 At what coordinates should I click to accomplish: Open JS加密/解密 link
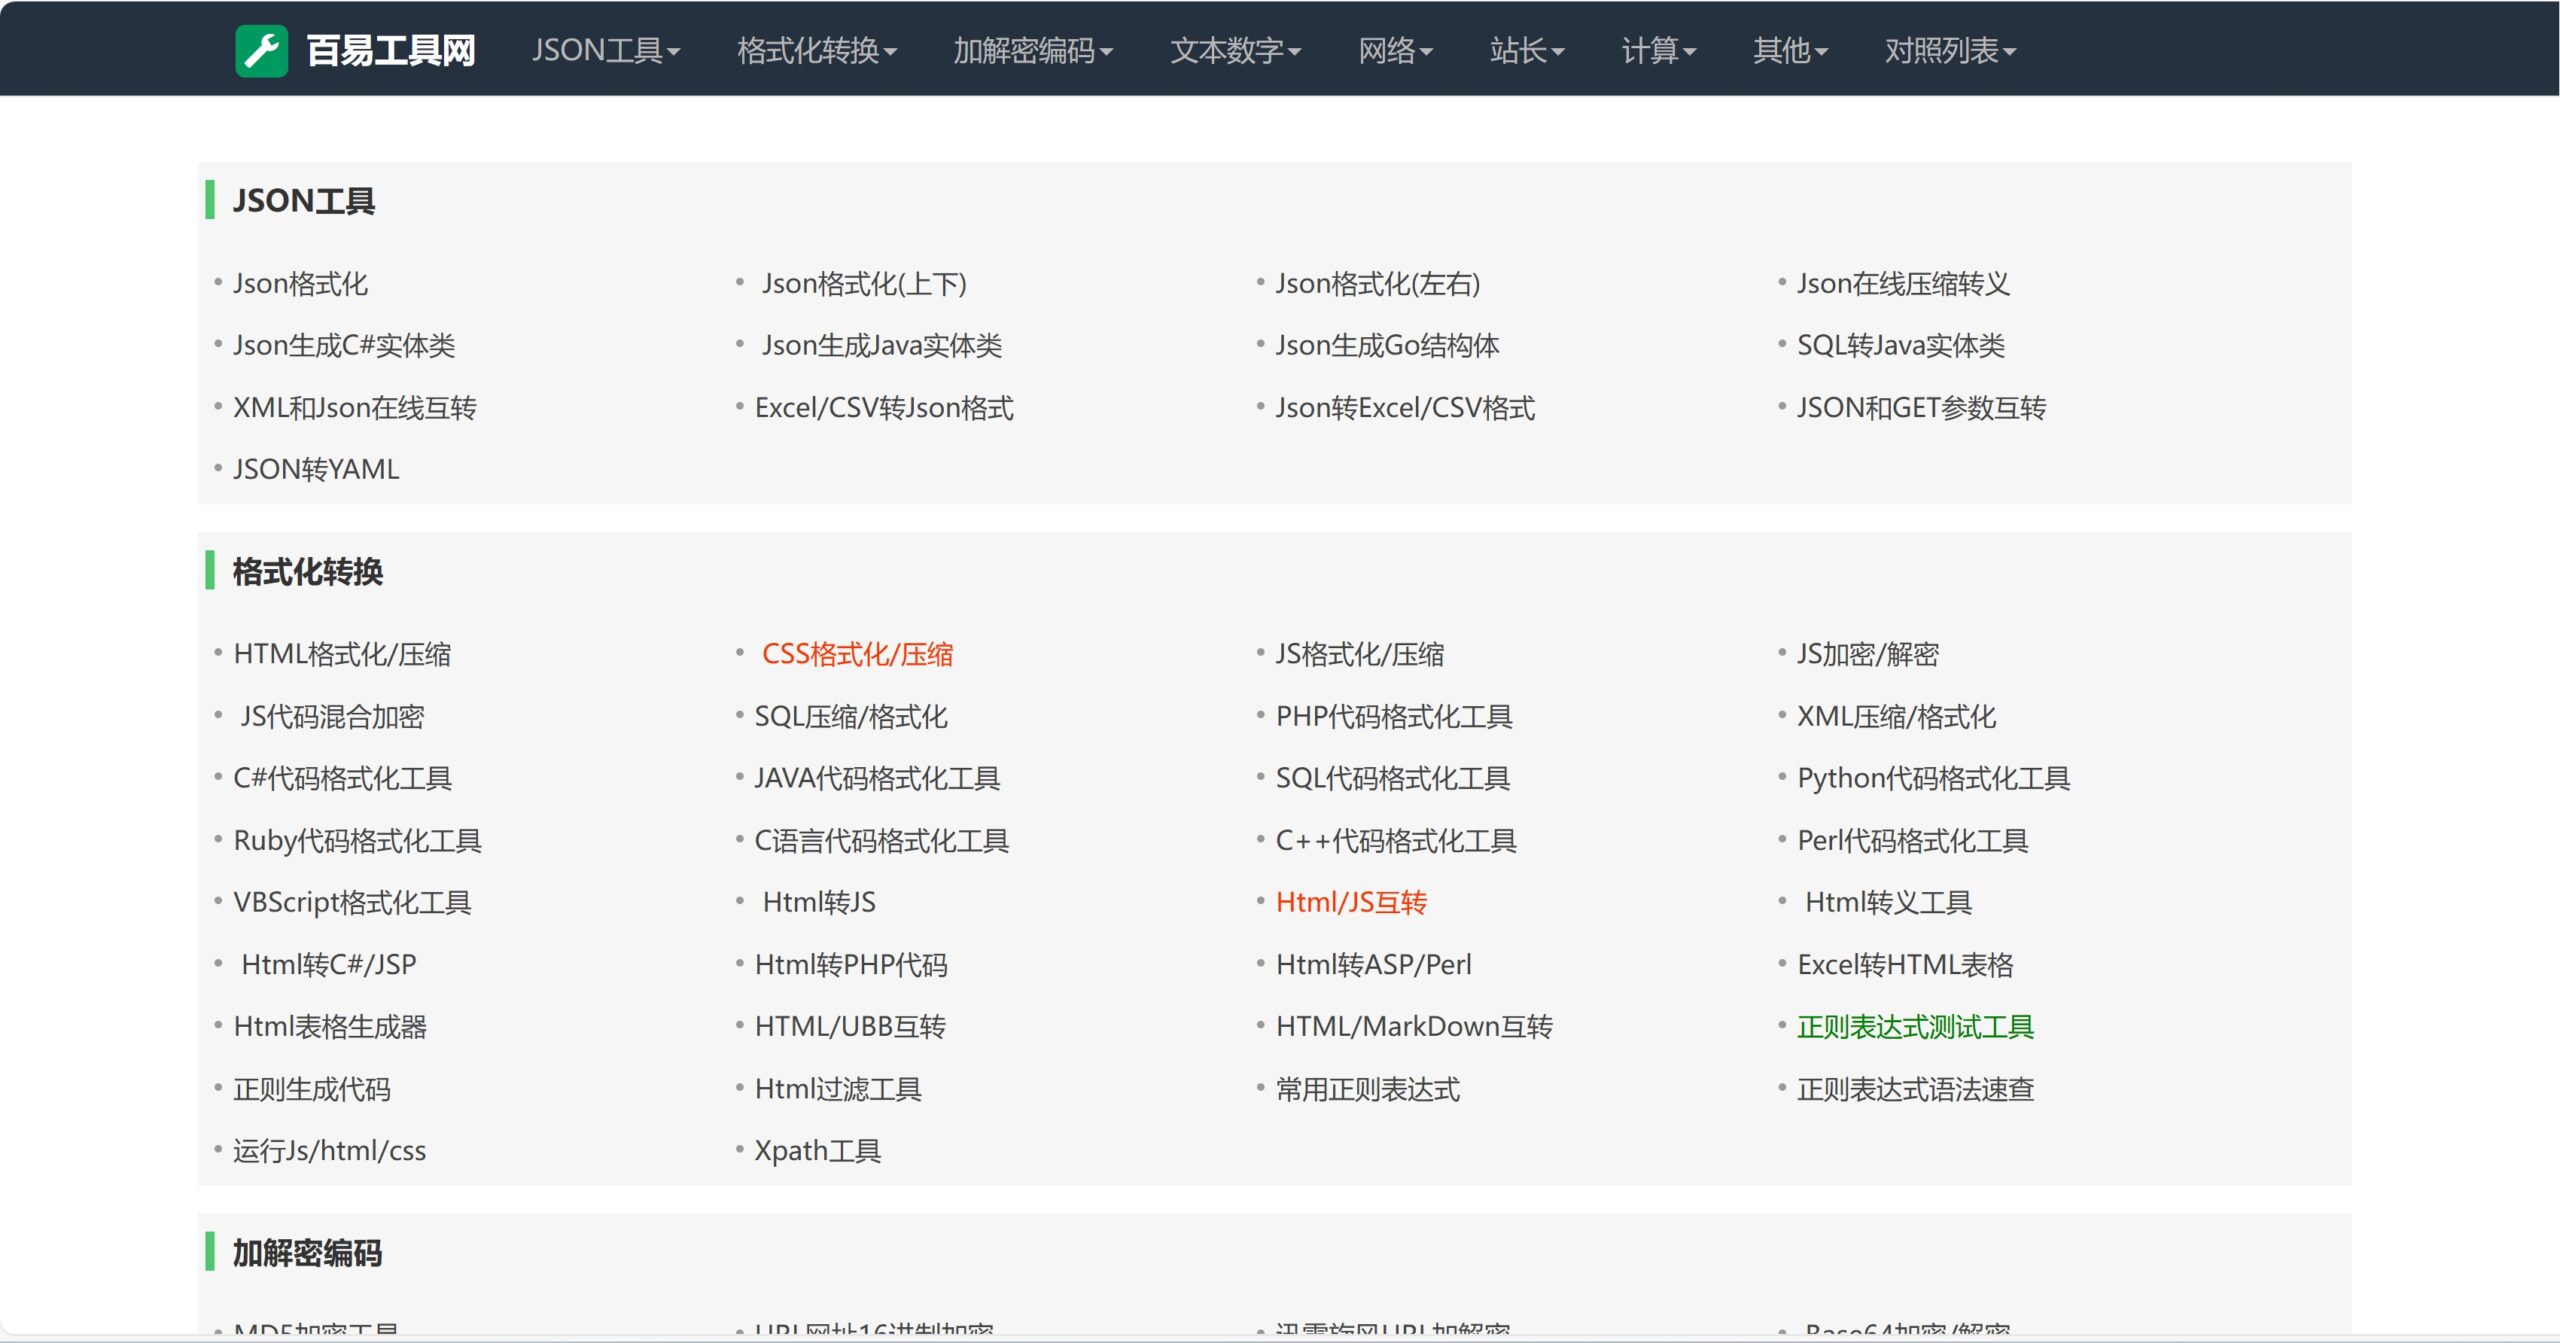(x=1868, y=655)
